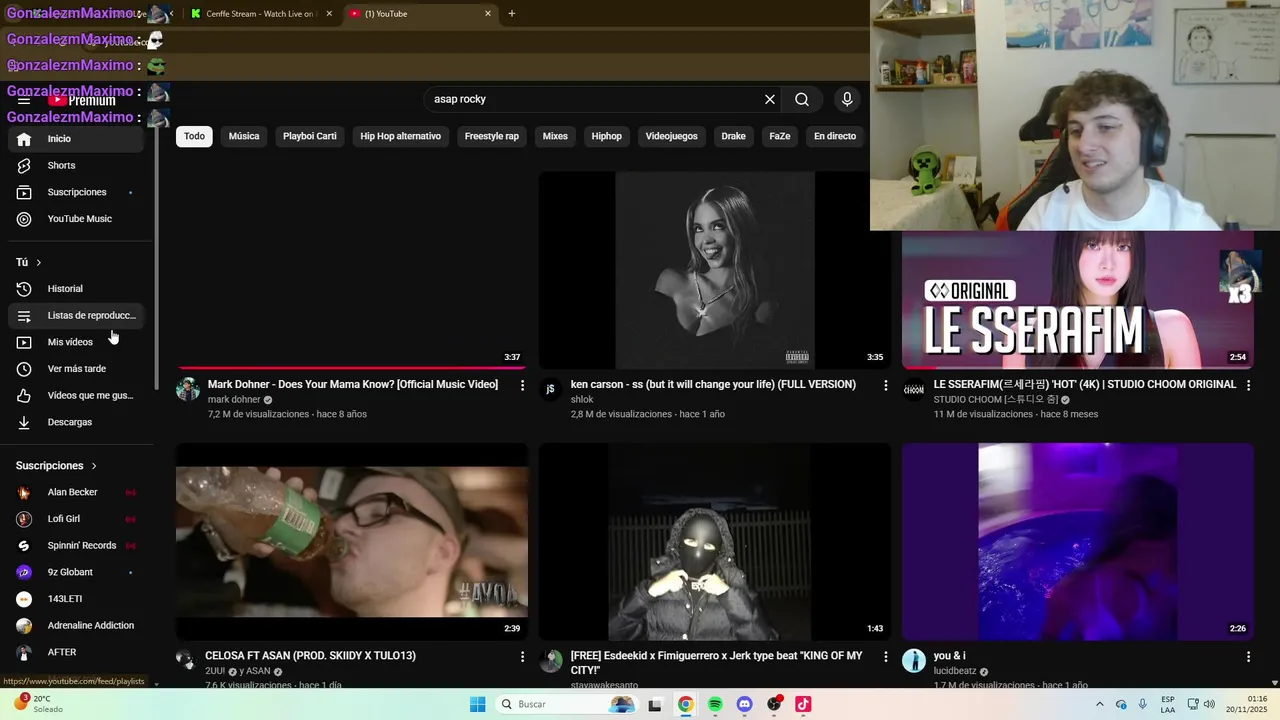Open a new browser tab
Screen dimensions: 1280x720
click(512, 14)
